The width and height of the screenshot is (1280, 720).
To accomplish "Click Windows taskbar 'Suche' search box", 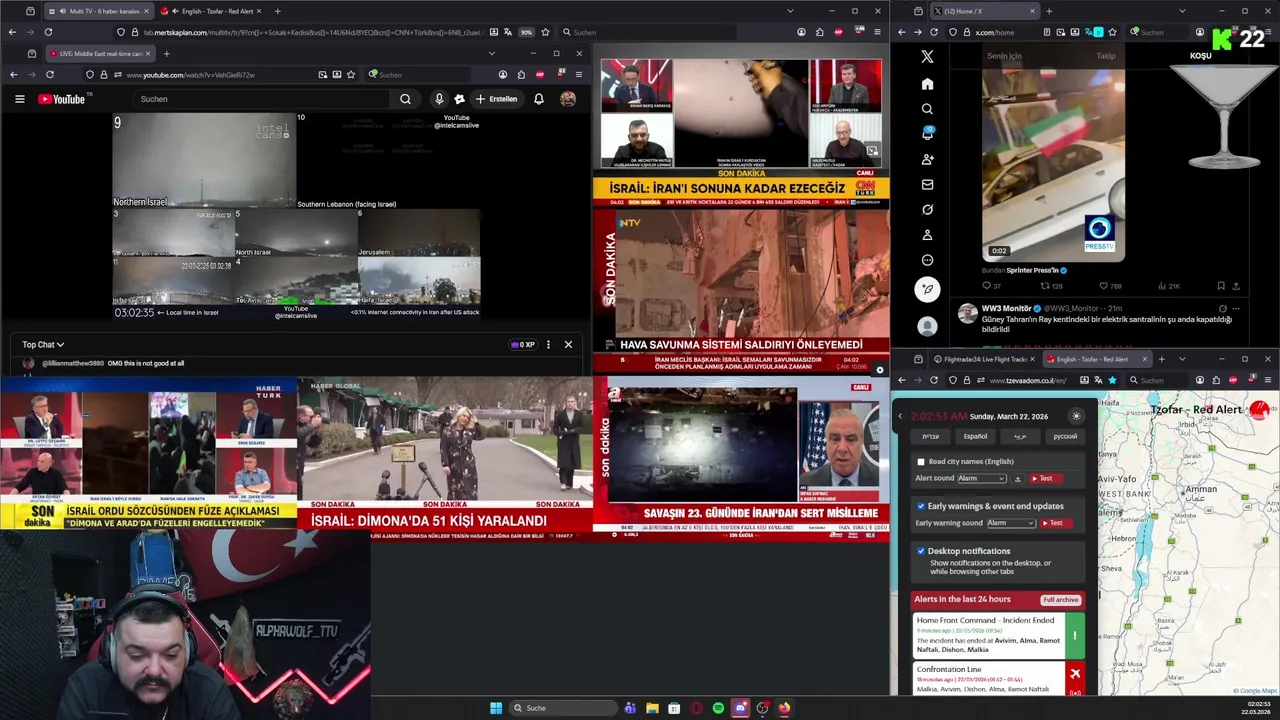I will tap(562, 708).
